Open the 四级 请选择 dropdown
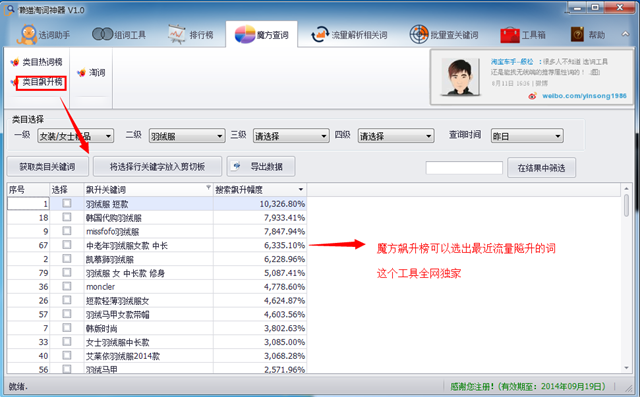Screen dimensions: 640x397 coord(396,136)
